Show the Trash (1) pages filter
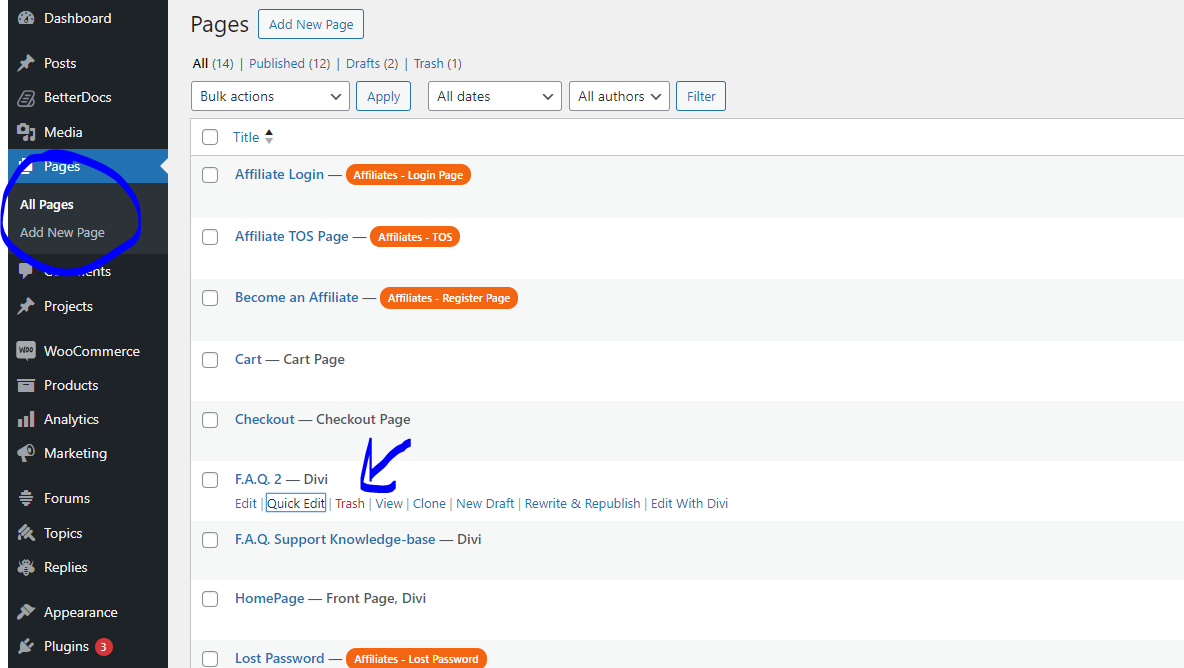The width and height of the screenshot is (1184, 668). (x=437, y=63)
